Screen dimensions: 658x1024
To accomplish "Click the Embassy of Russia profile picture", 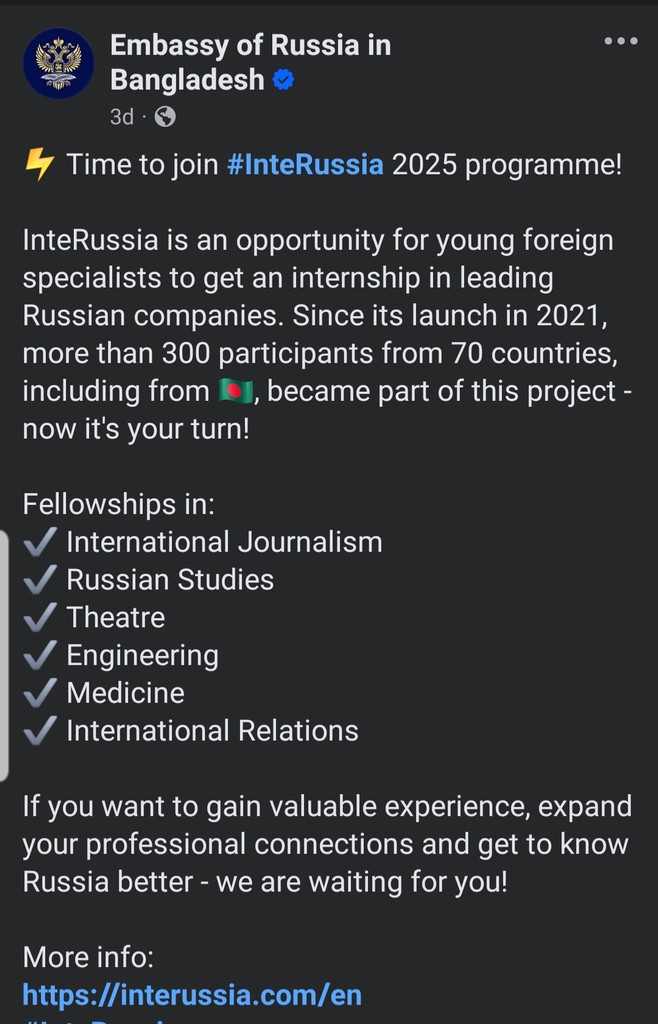I will click(59, 63).
